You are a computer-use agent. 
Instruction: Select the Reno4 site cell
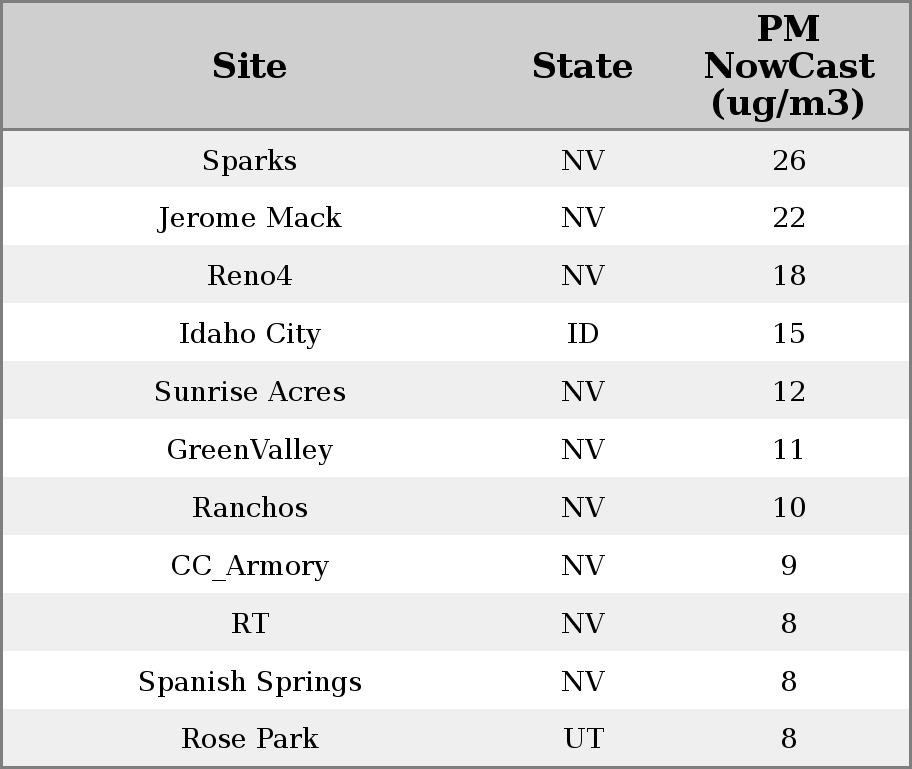(250, 276)
